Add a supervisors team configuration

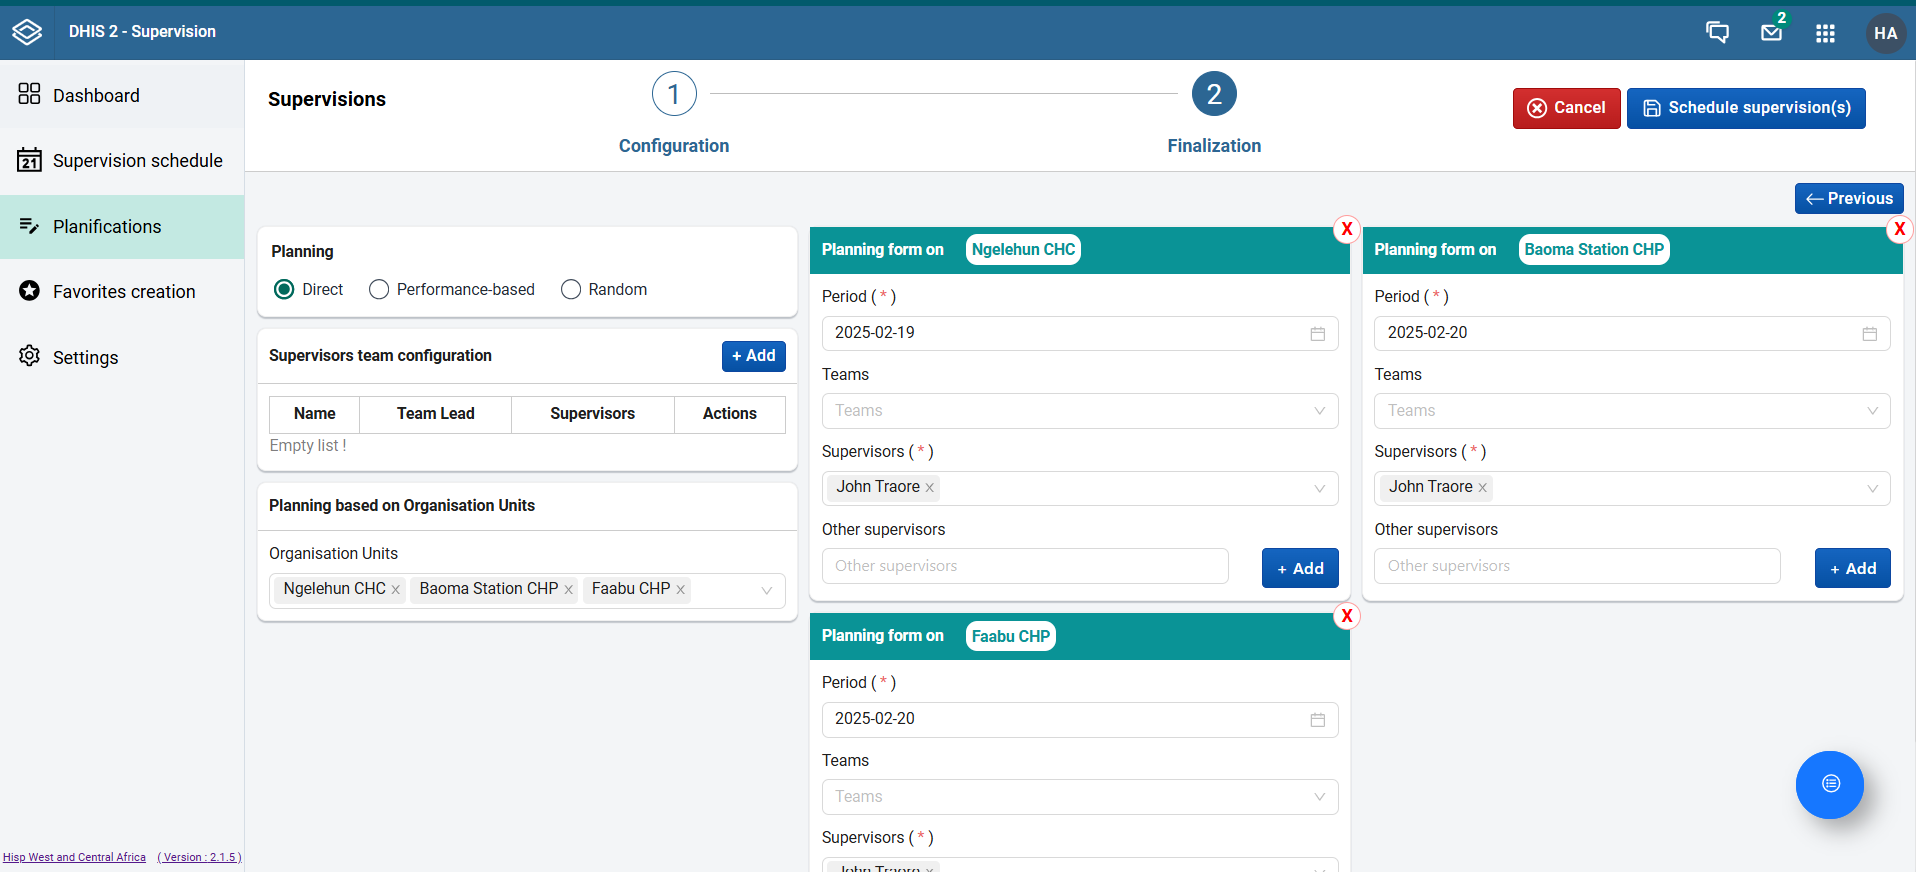point(754,356)
